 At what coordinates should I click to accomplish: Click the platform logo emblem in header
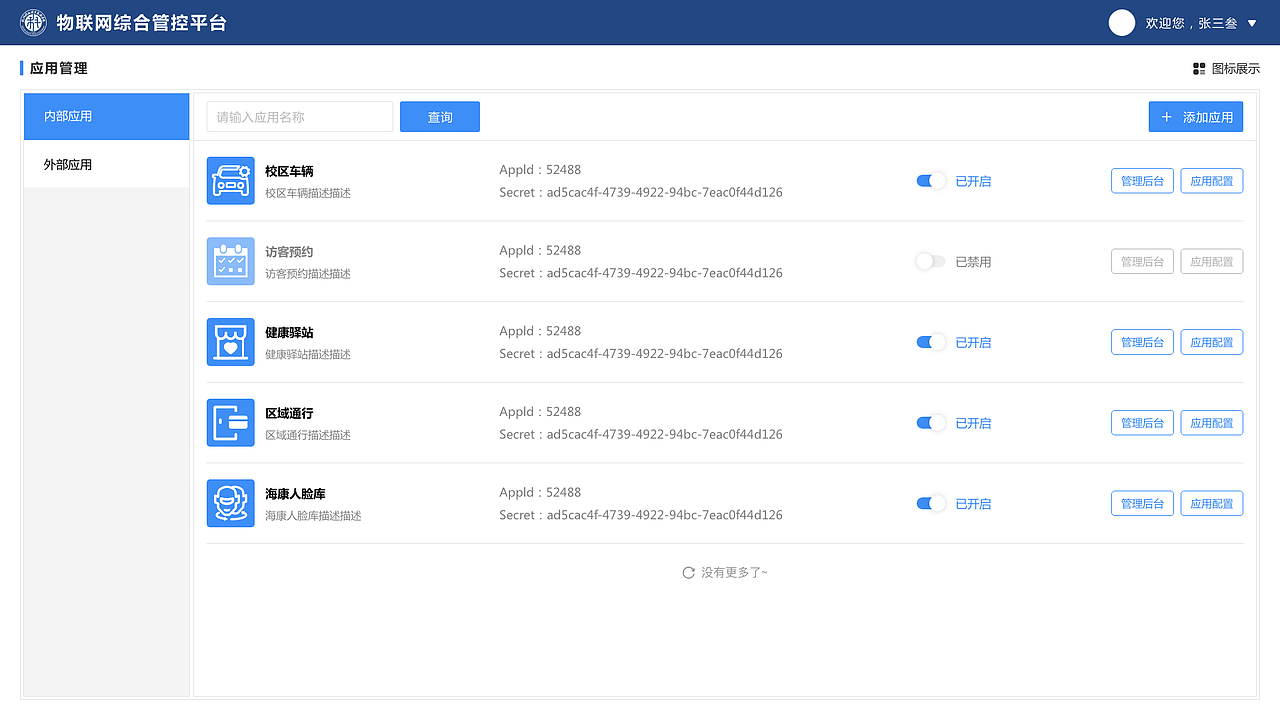pos(33,22)
